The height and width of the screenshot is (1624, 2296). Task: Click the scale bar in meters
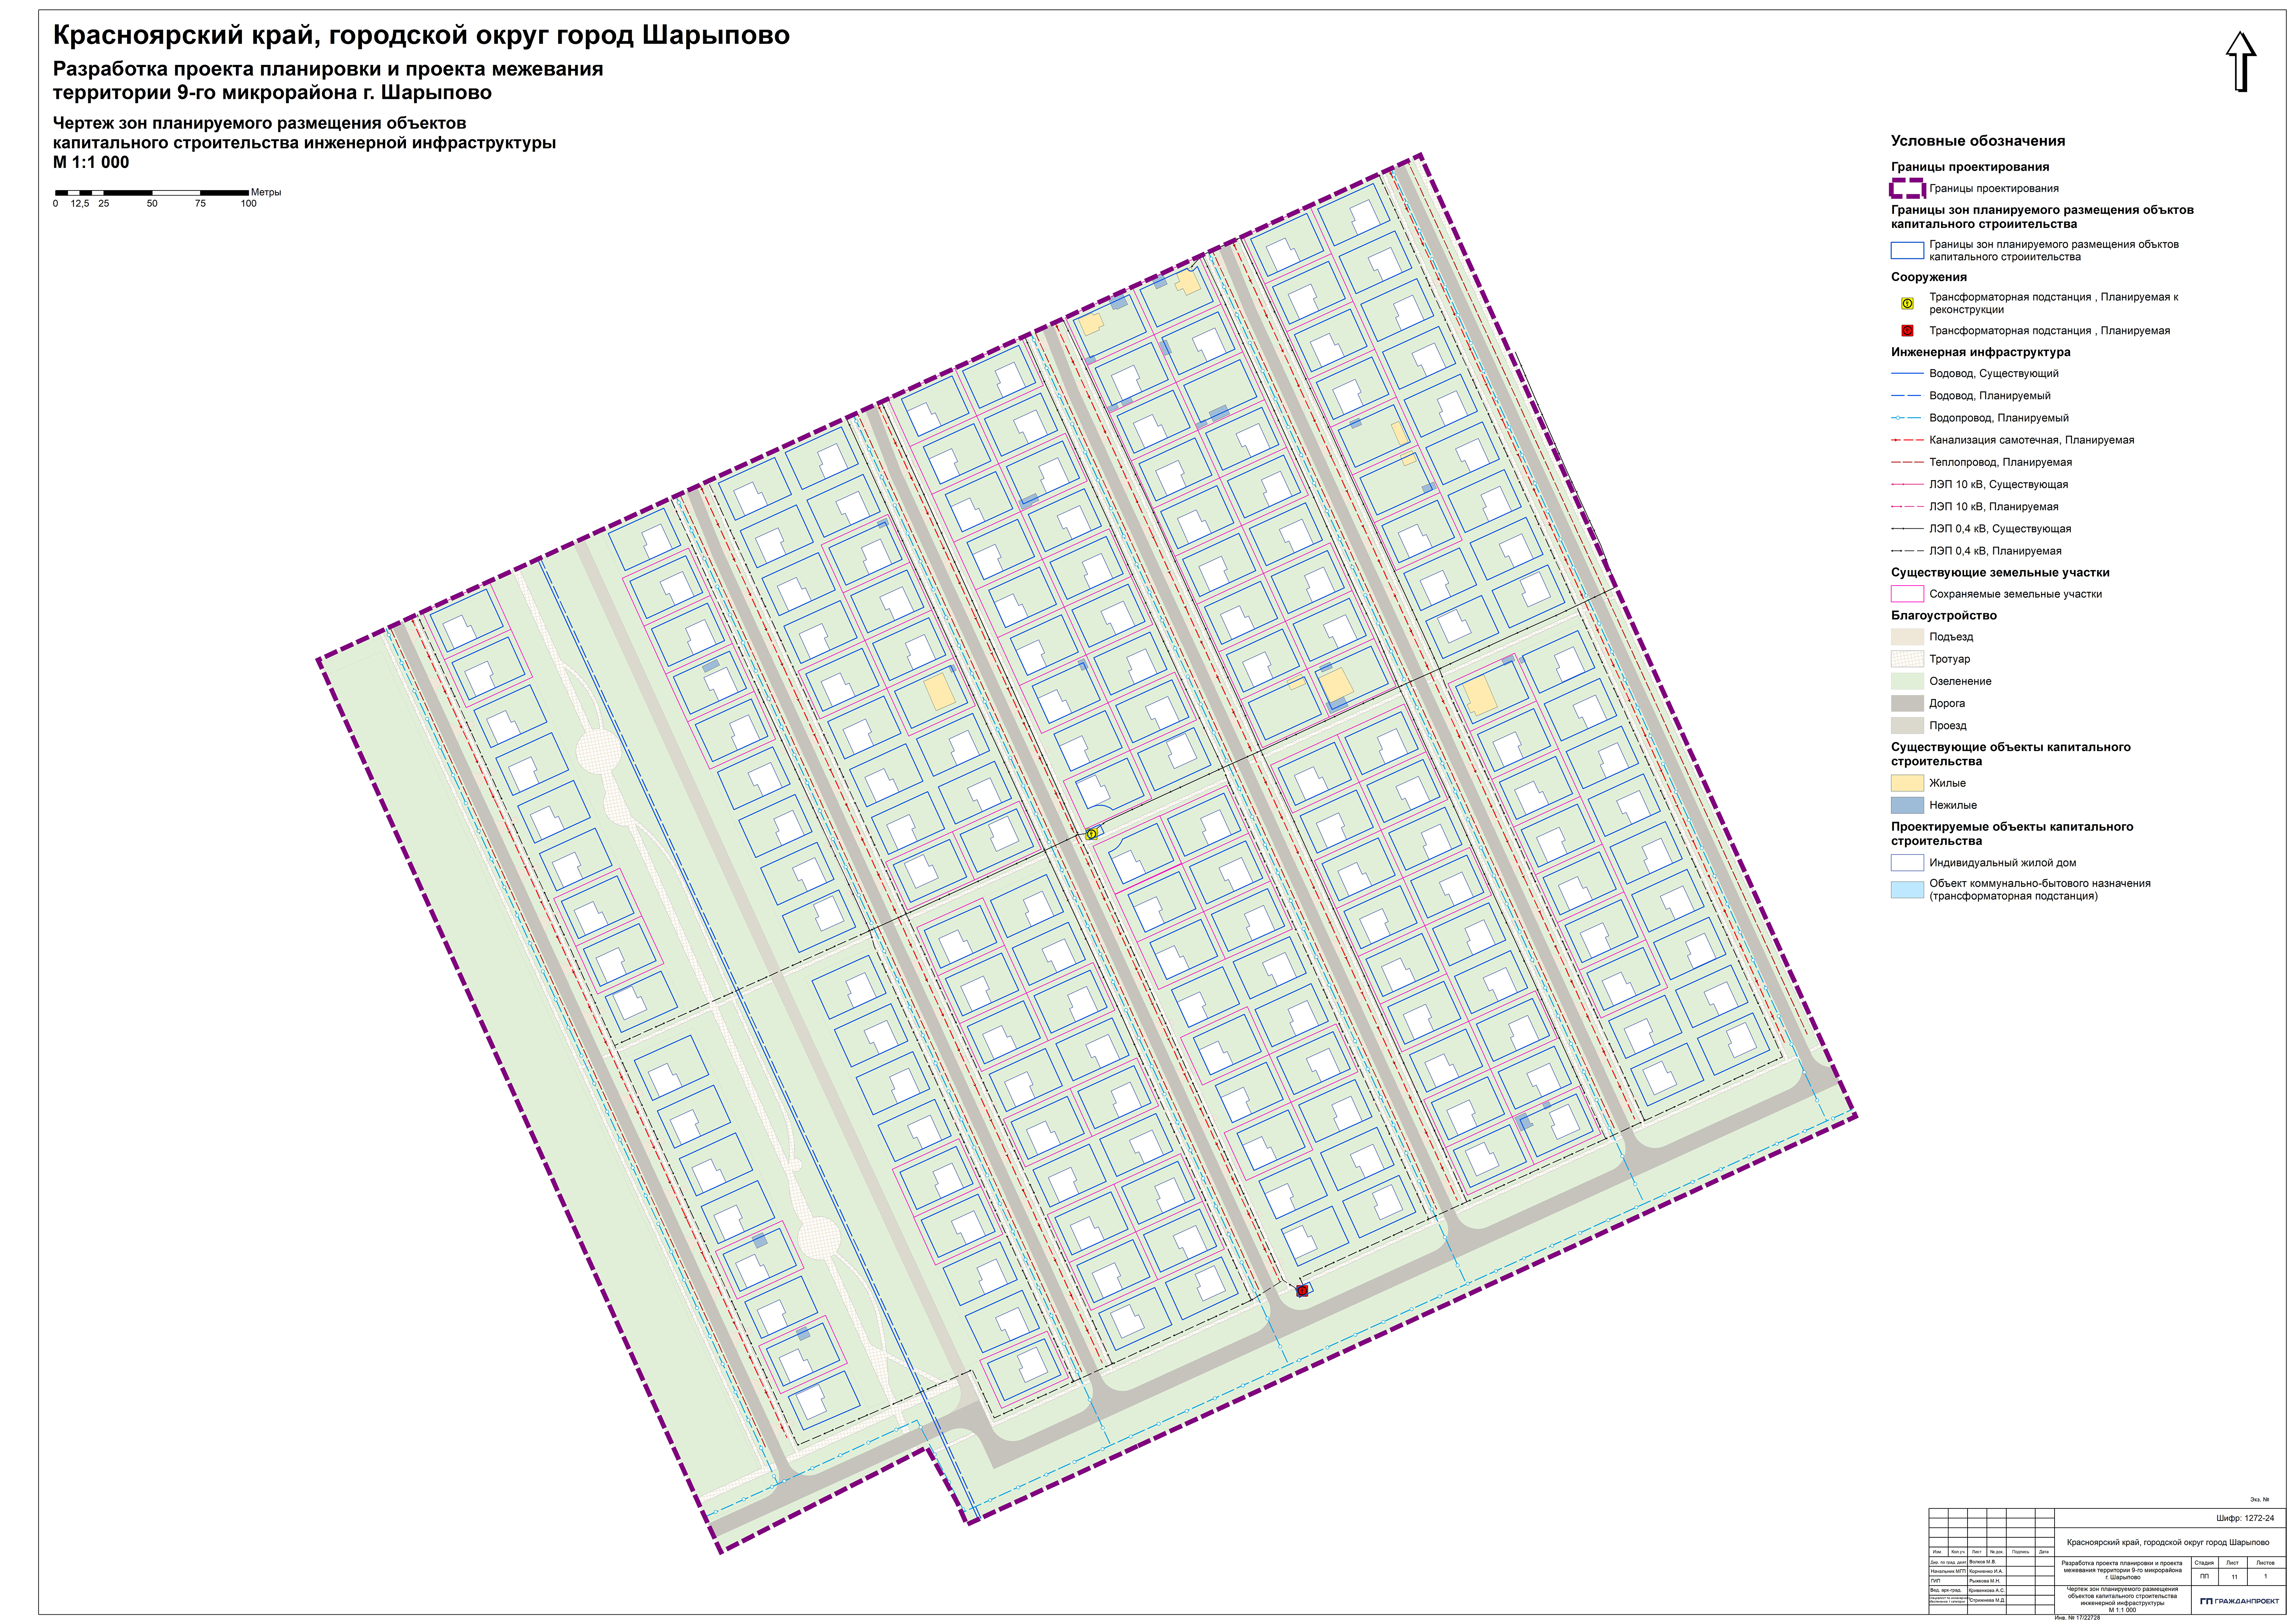pyautogui.click(x=152, y=192)
